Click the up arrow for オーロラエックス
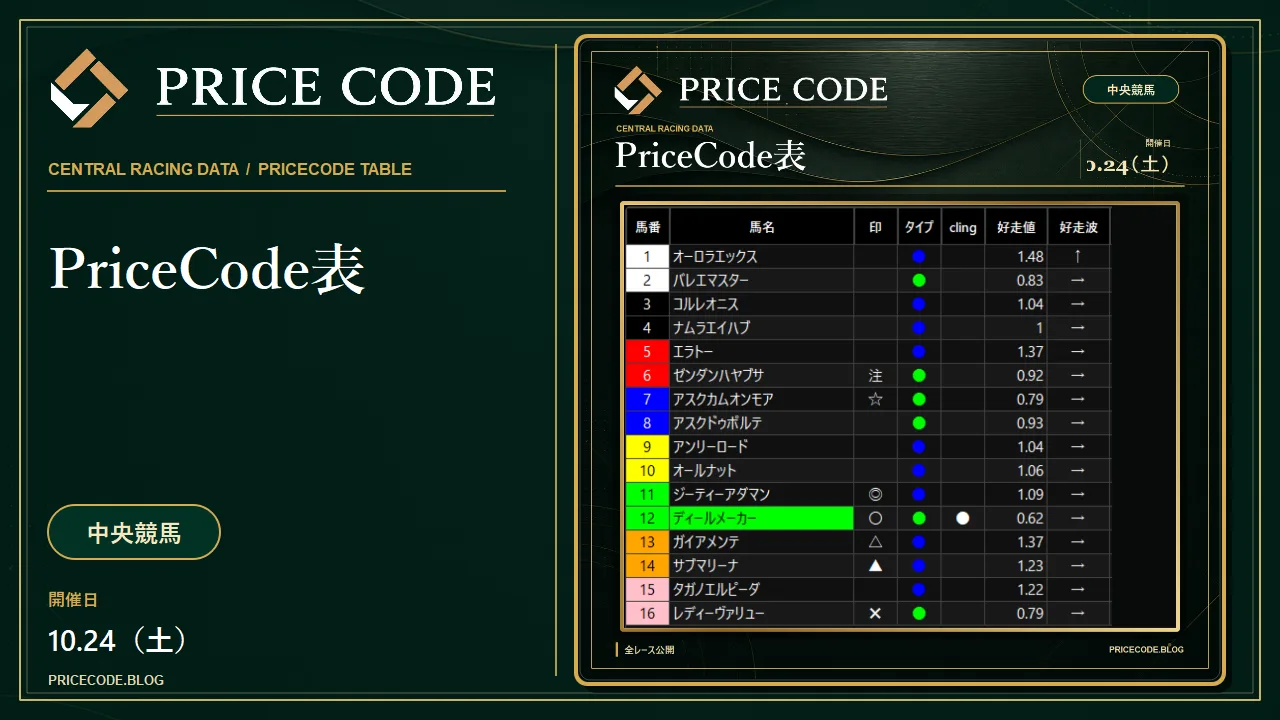 (1078, 257)
